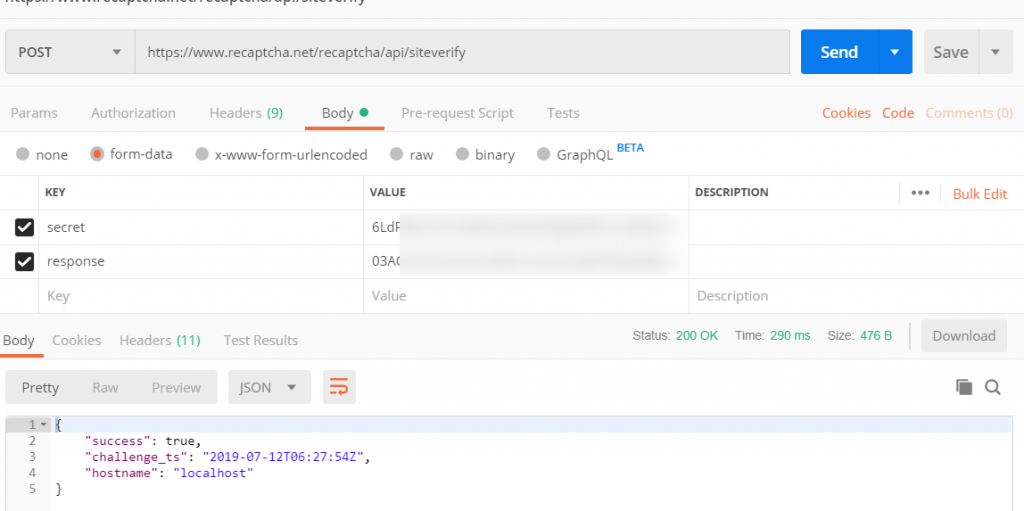The width and height of the screenshot is (1024, 511).
Task: Open the three-dots column options menu
Action: tap(920, 193)
